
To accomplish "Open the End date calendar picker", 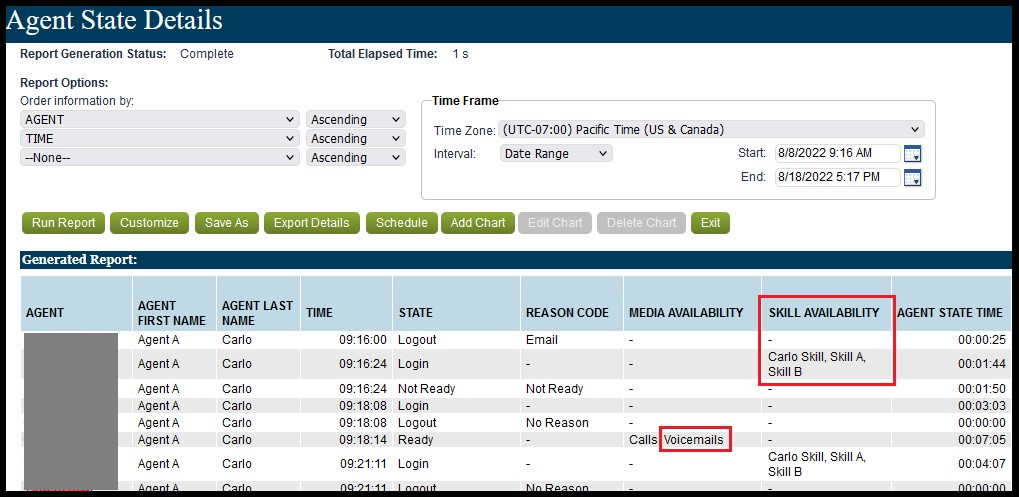I will coord(913,177).
